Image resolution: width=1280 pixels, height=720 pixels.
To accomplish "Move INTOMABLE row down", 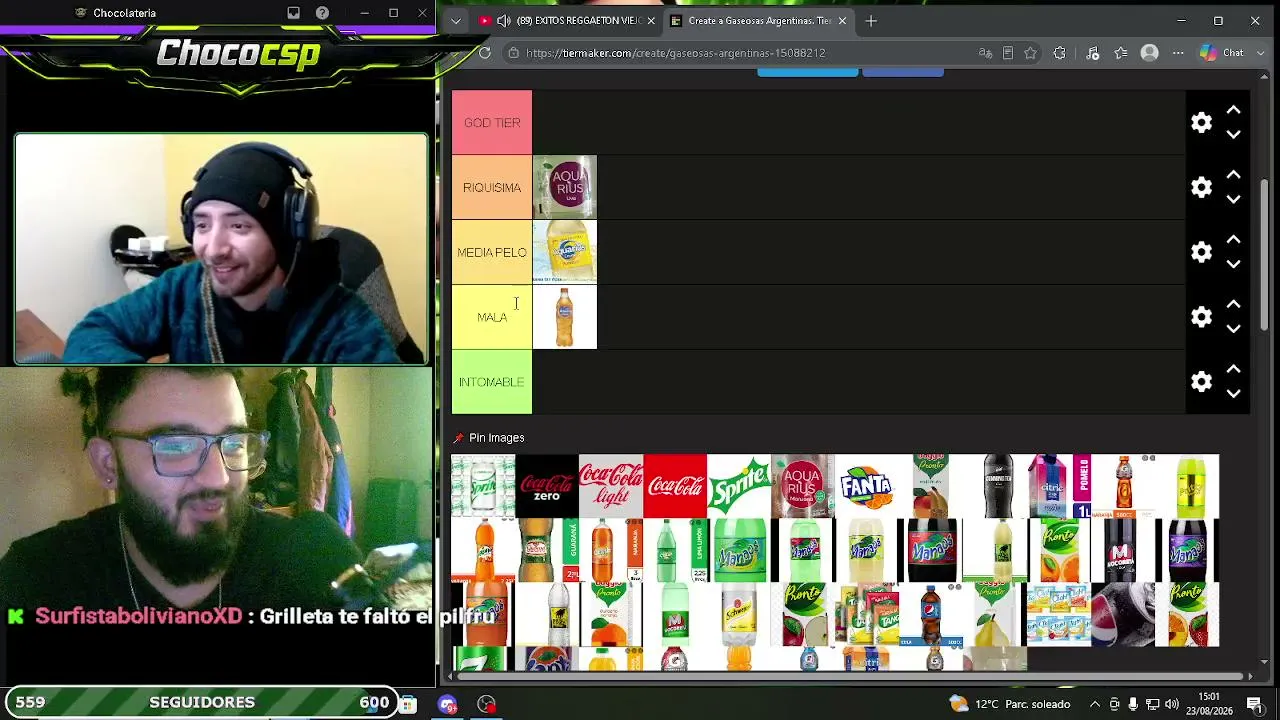I will (1233, 394).
